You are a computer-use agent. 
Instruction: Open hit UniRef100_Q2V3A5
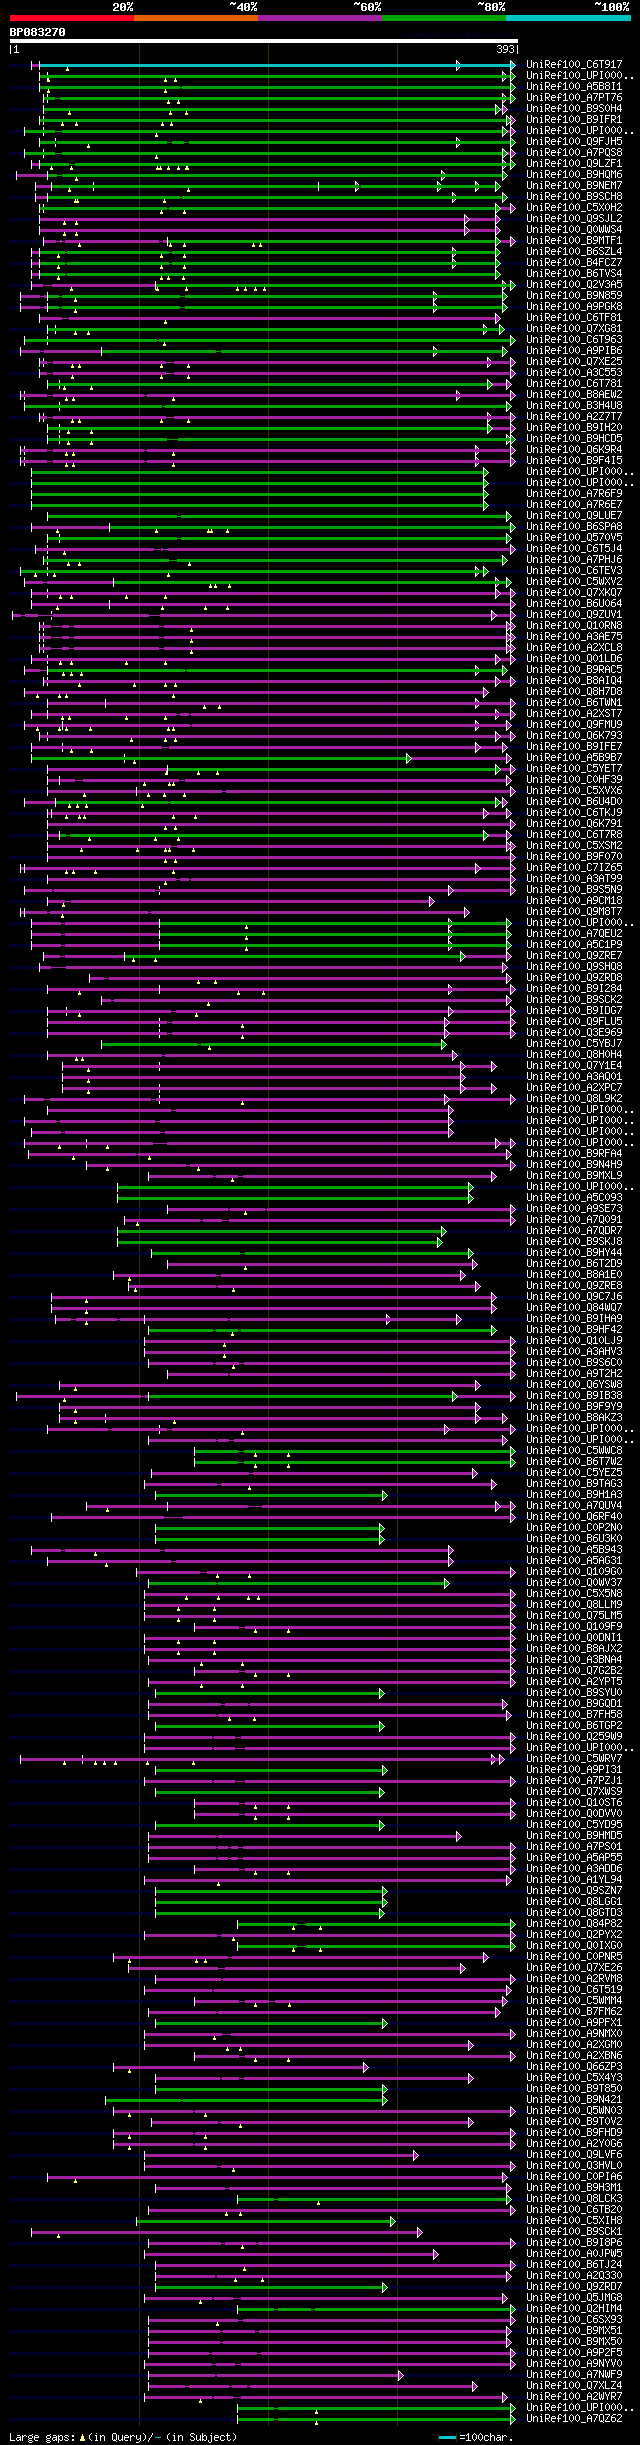coord(575,285)
